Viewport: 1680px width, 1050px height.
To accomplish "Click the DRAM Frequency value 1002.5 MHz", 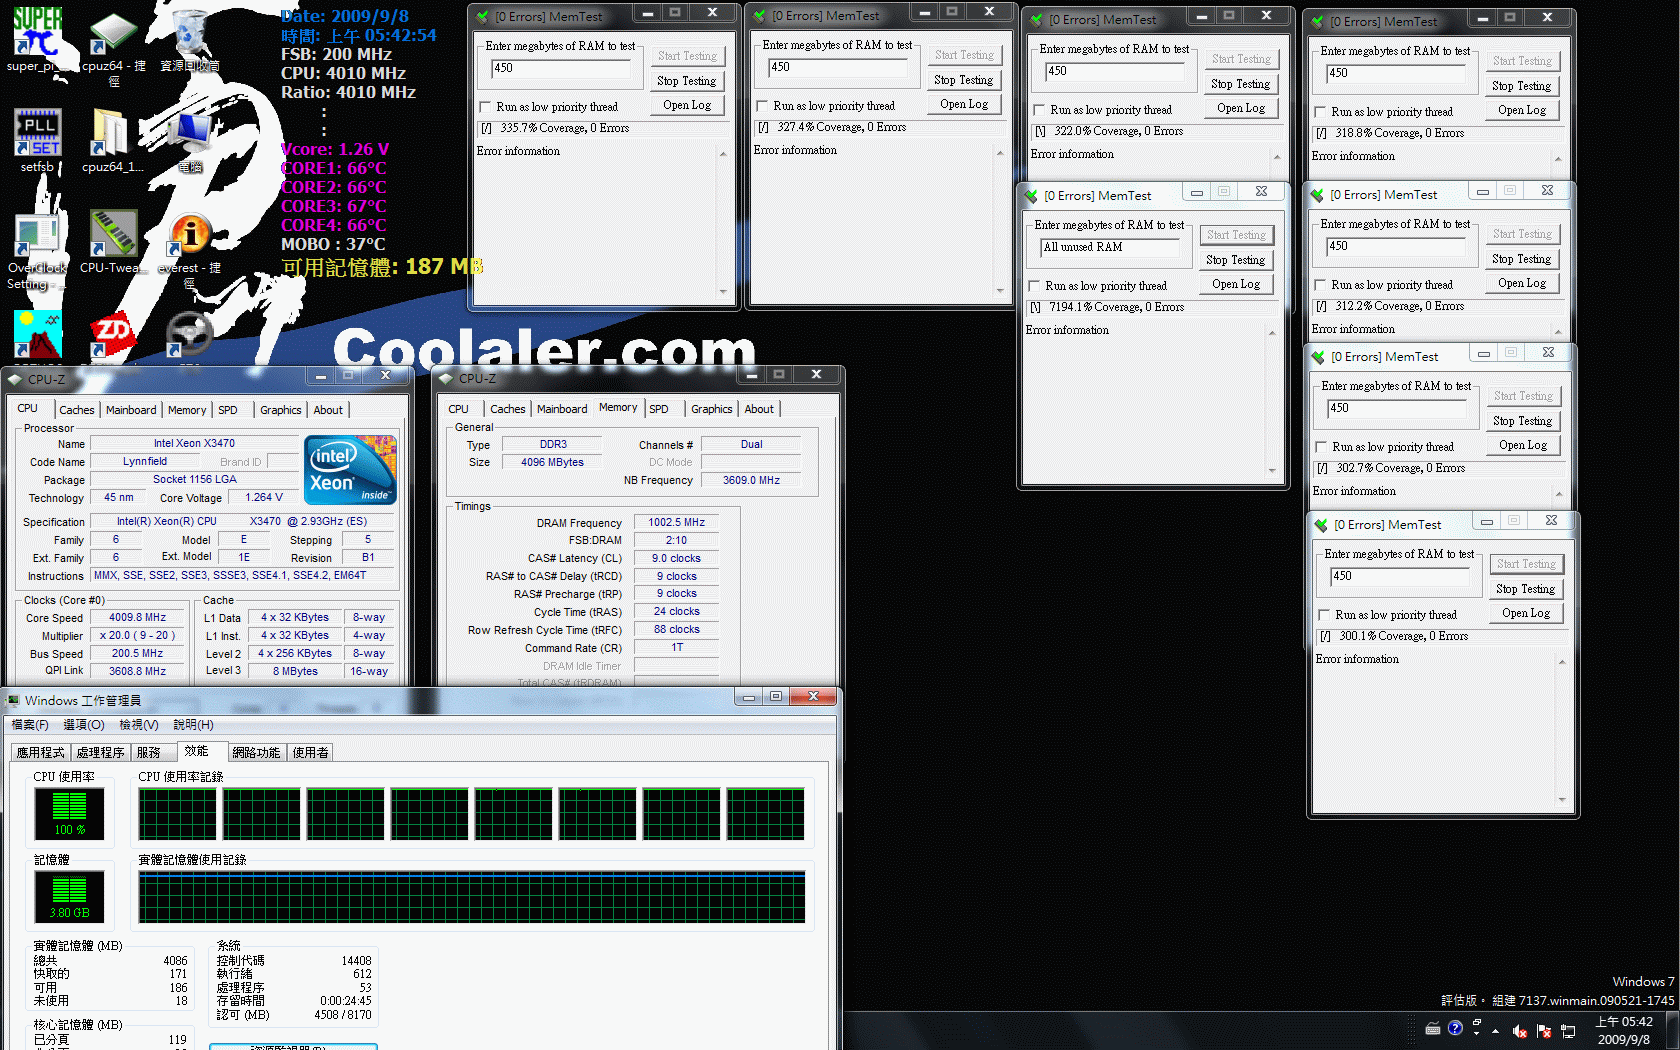I will 676,522.
